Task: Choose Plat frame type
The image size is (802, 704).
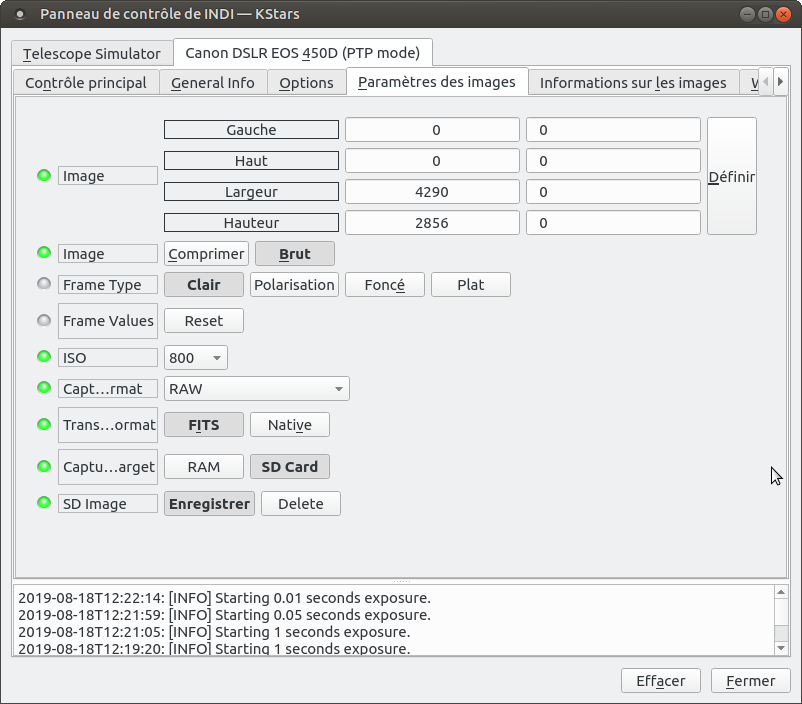Action: tap(471, 284)
